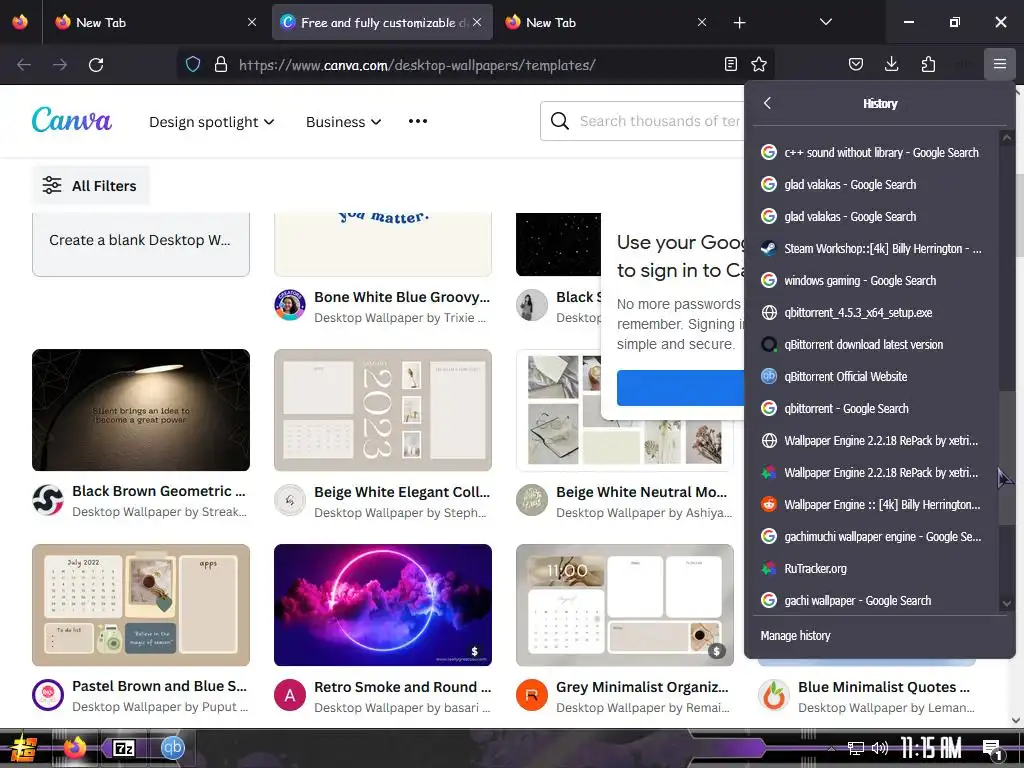Open the Firefox hamburger application menu

(x=999, y=64)
